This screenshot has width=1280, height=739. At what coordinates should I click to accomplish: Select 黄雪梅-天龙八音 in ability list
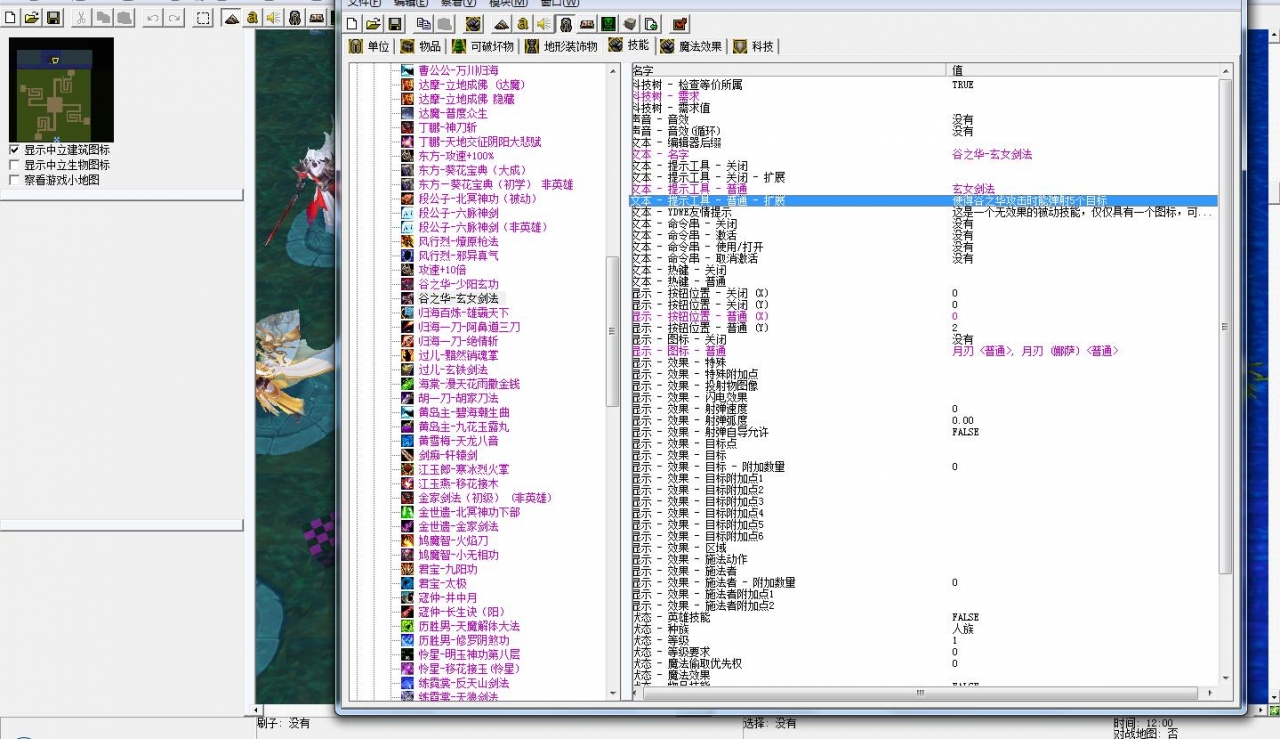click(x=458, y=440)
